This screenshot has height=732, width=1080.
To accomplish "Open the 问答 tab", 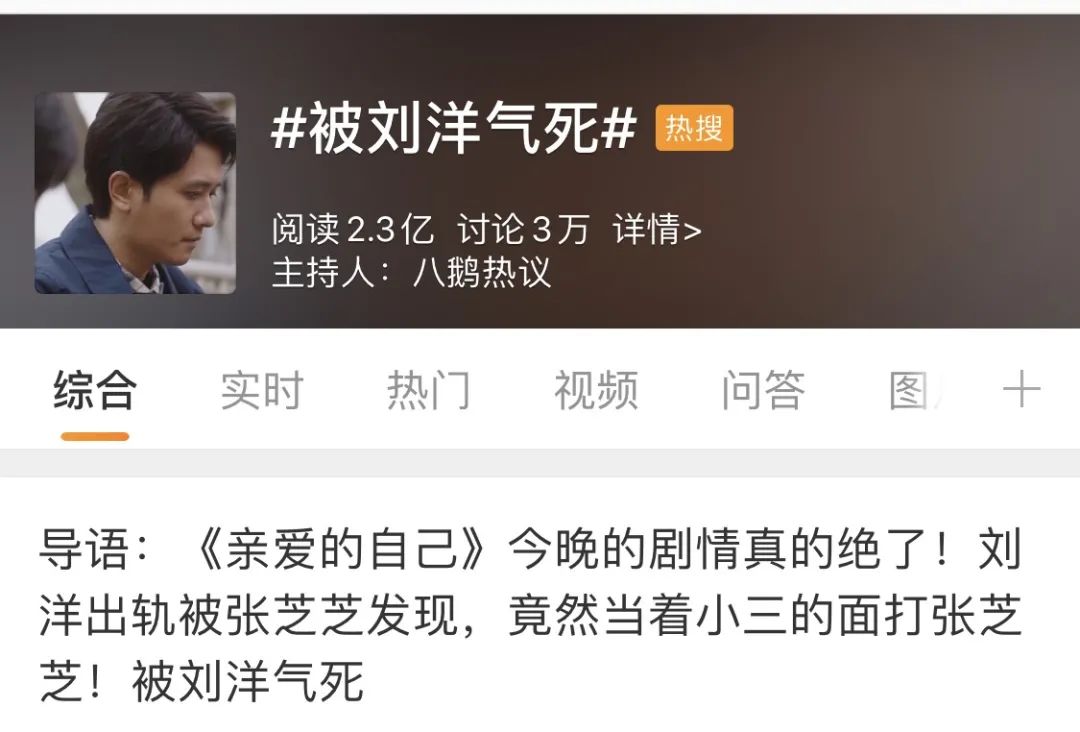I will [x=763, y=390].
